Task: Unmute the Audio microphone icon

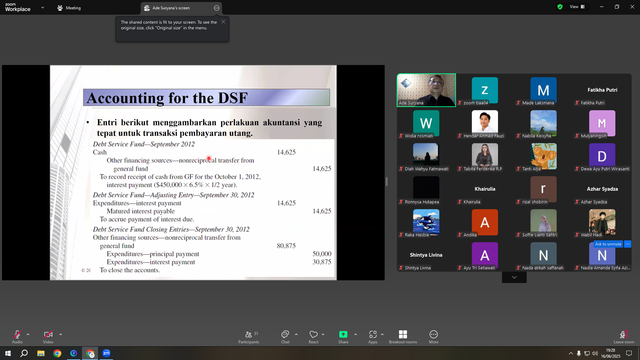Action: point(17,334)
